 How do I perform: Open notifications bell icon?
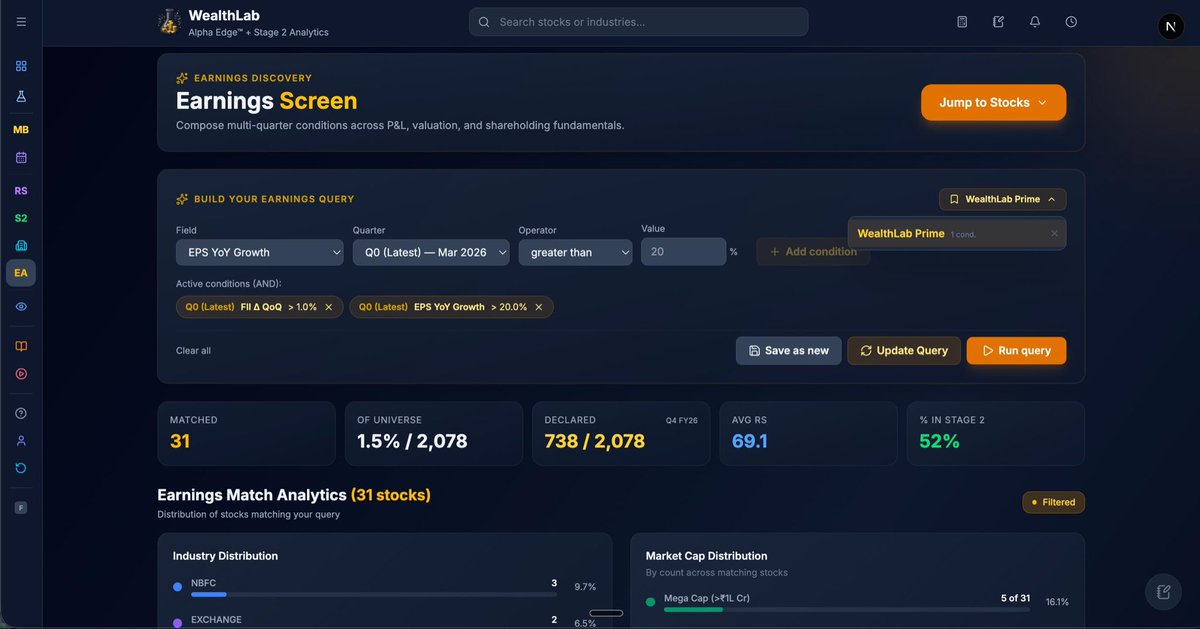(1035, 22)
